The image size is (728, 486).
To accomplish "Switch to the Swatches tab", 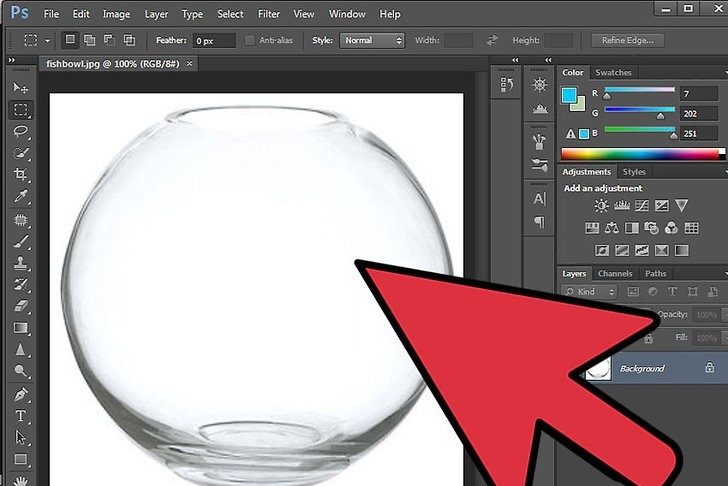I will [x=612, y=73].
